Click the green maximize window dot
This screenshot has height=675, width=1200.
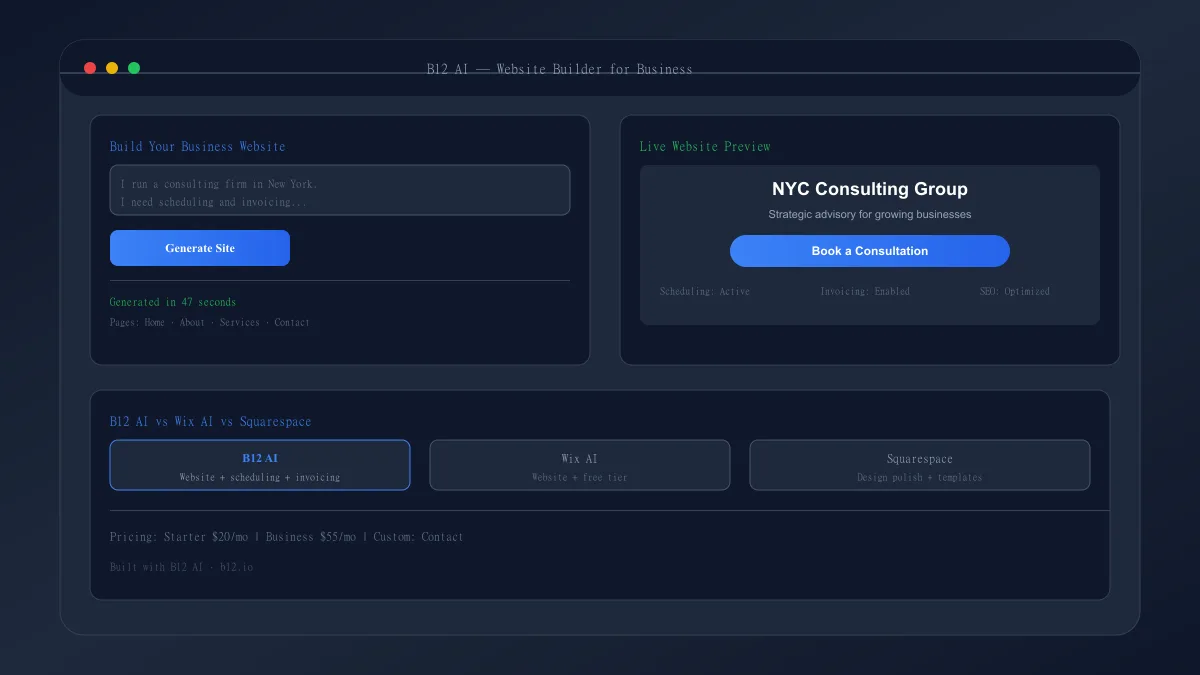134,68
